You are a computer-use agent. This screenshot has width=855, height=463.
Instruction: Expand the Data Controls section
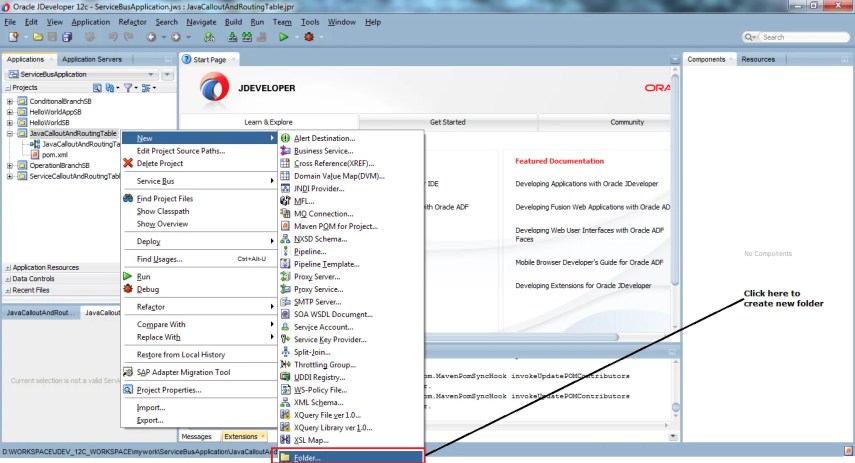[8, 279]
